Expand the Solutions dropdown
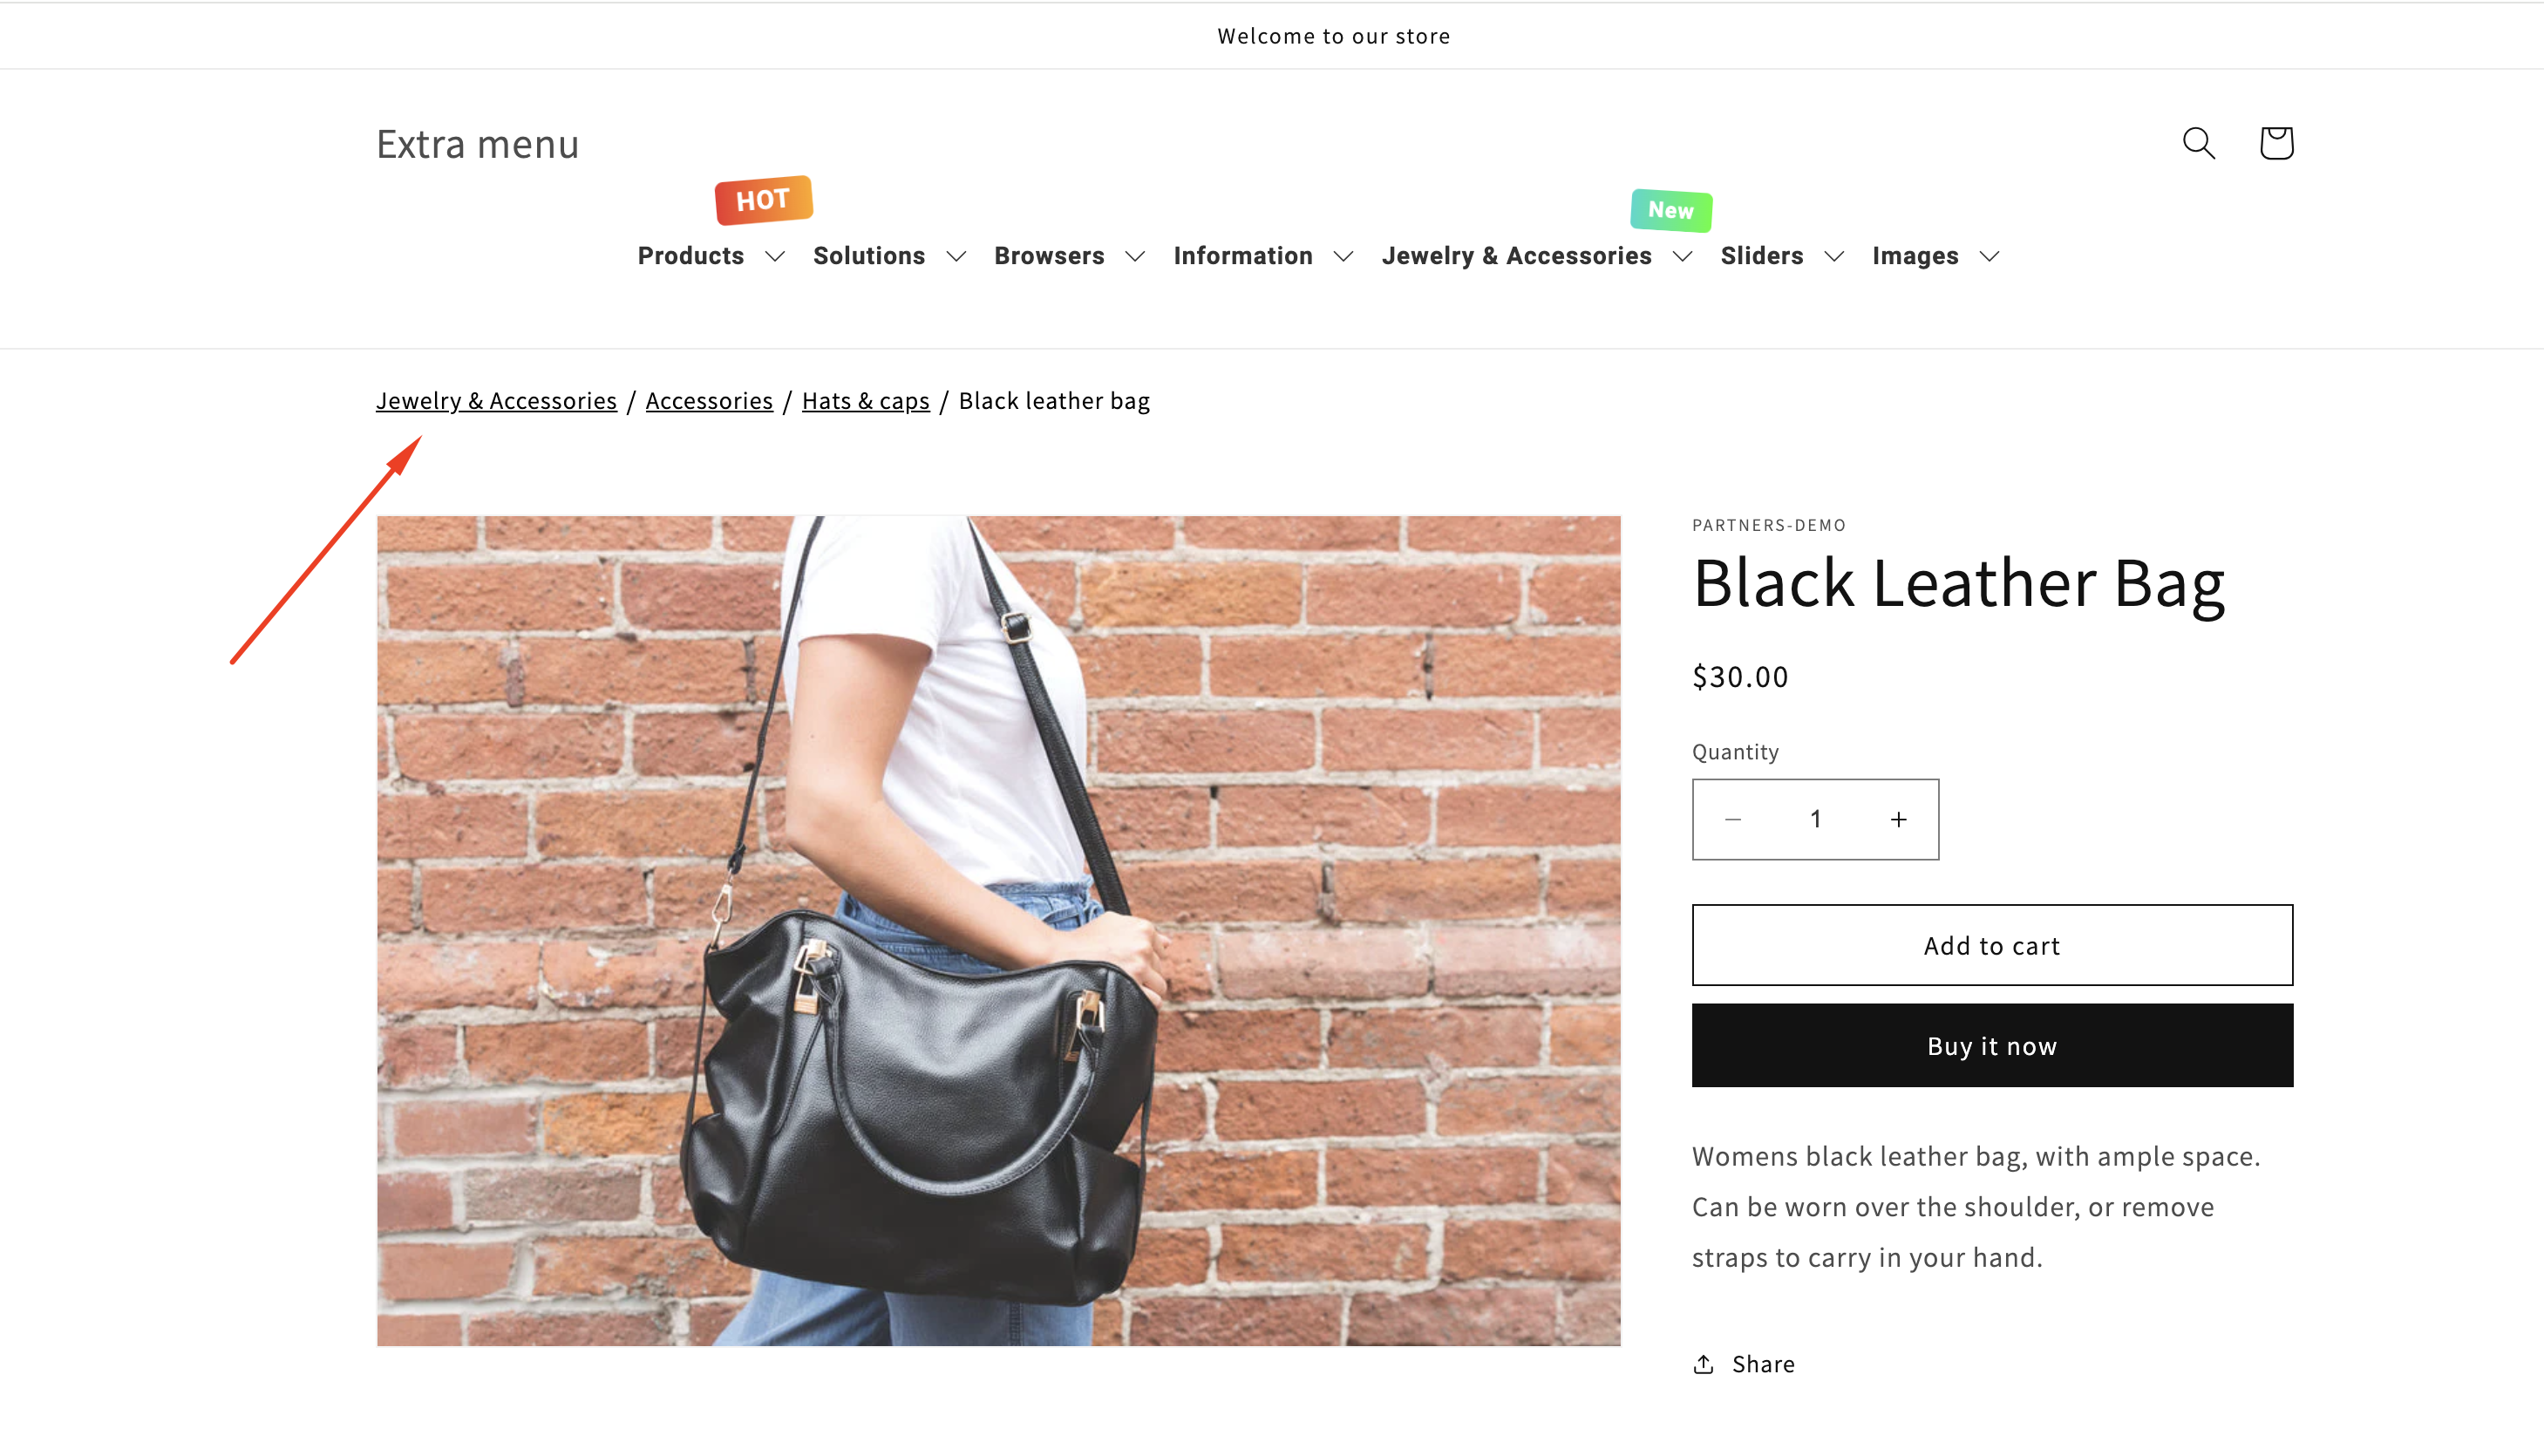2544x1456 pixels. tap(889, 256)
